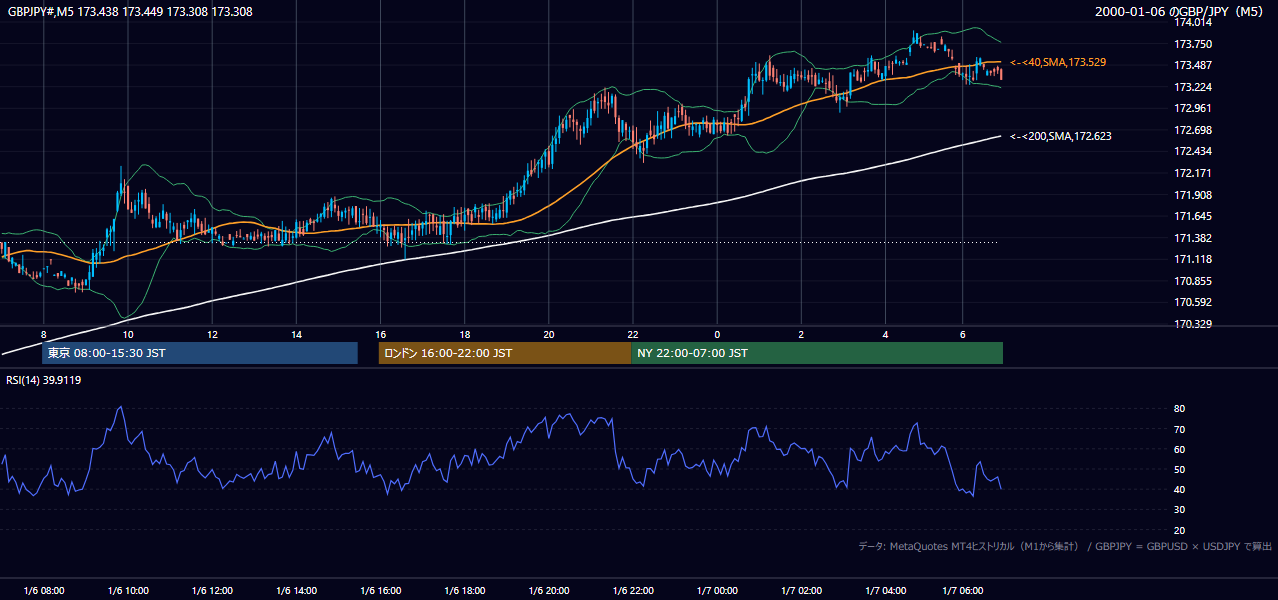Viewport: 1278px width, 600px height.
Task: Click the hour label 2 under the price chart
Action: 801,334
